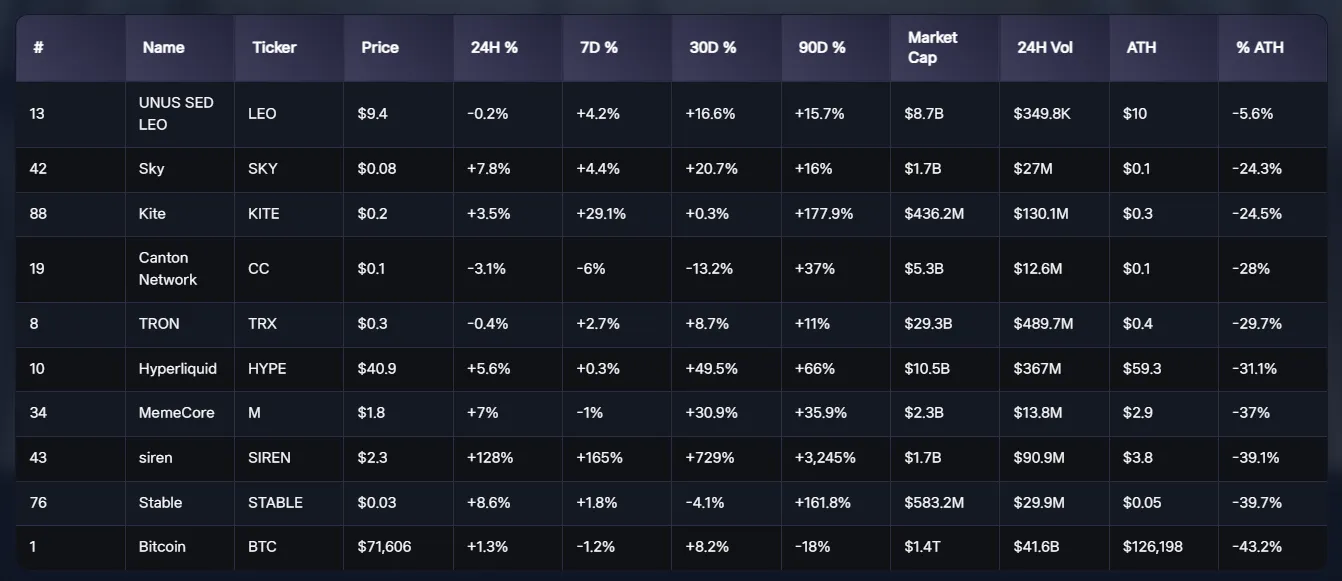Sort by the ATH column header
Image resolution: width=1342 pixels, height=581 pixels.
point(1141,47)
